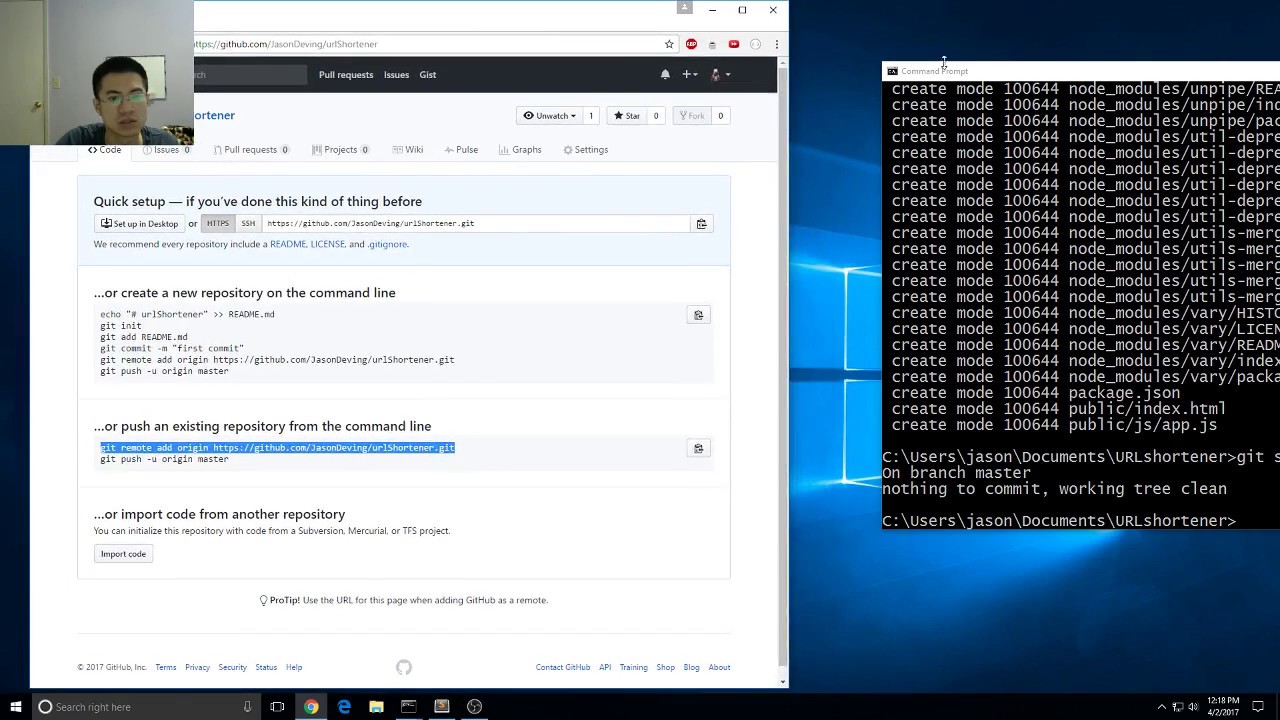Viewport: 1280px width, 720px height.
Task: Open the Unwatch dropdown
Action: coord(551,116)
